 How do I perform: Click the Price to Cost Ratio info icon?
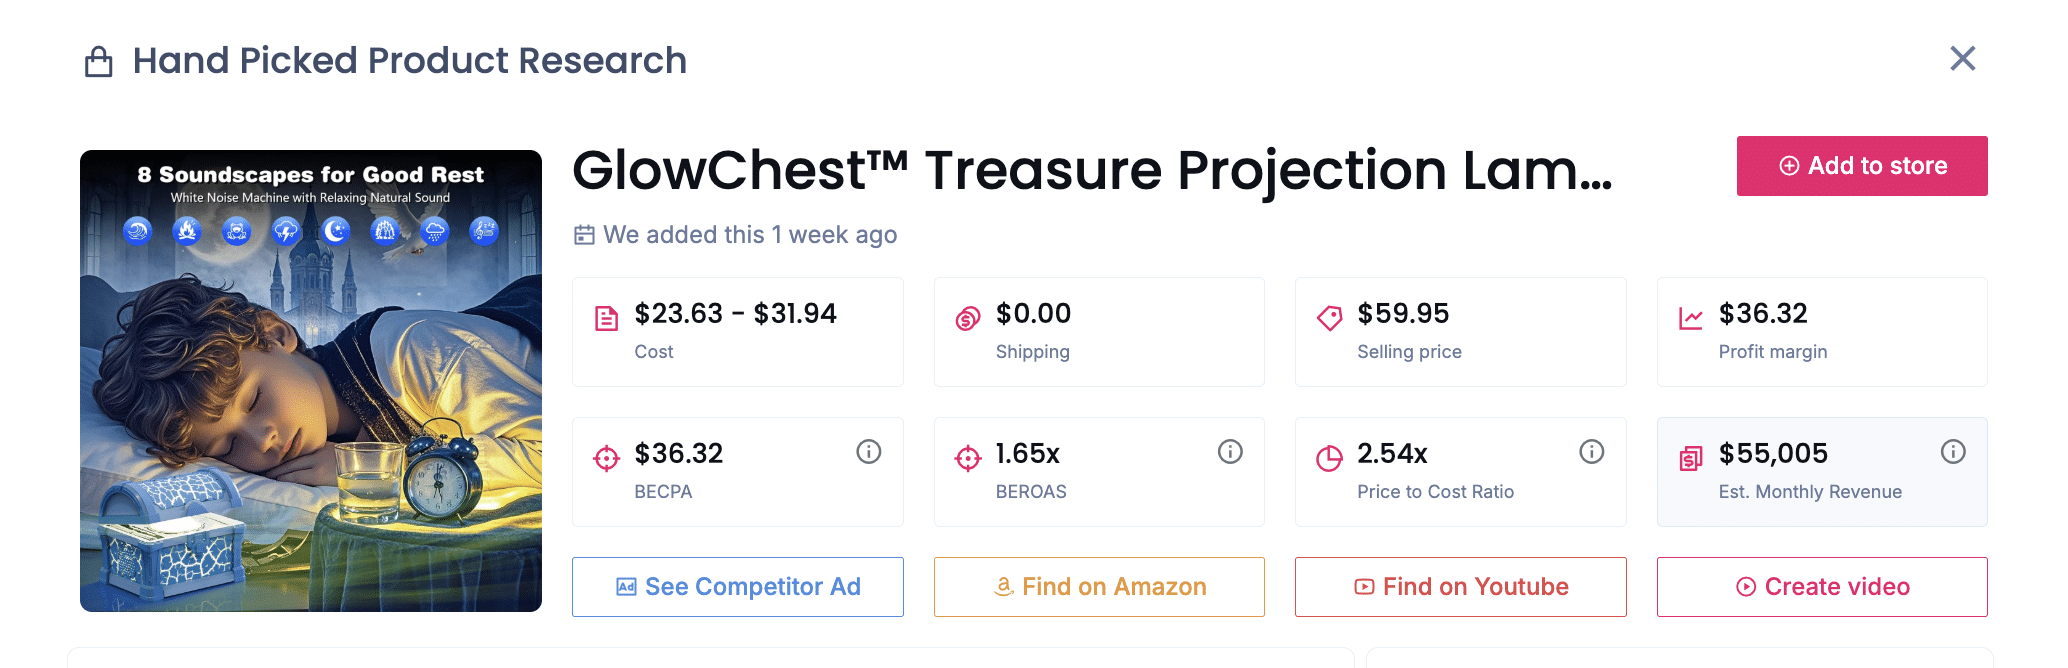coord(1592,452)
